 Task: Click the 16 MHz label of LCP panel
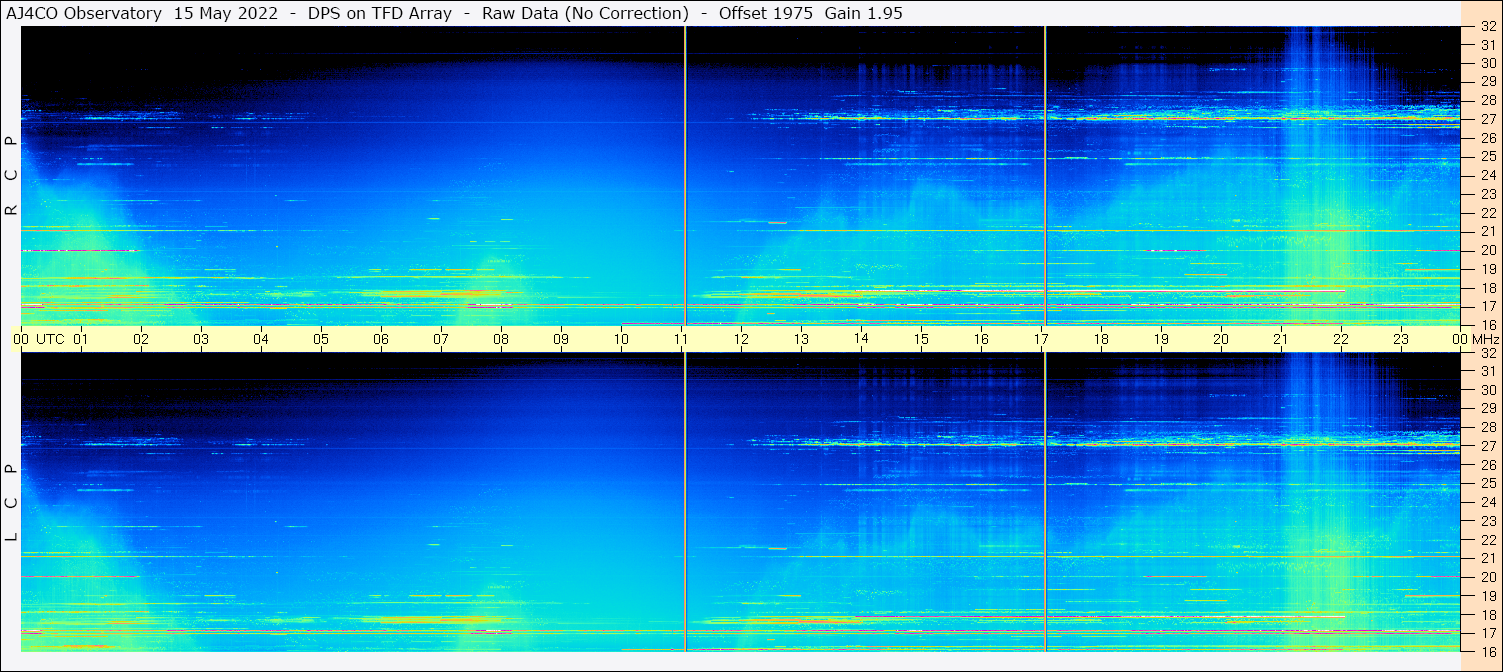pyautogui.click(x=1488, y=650)
